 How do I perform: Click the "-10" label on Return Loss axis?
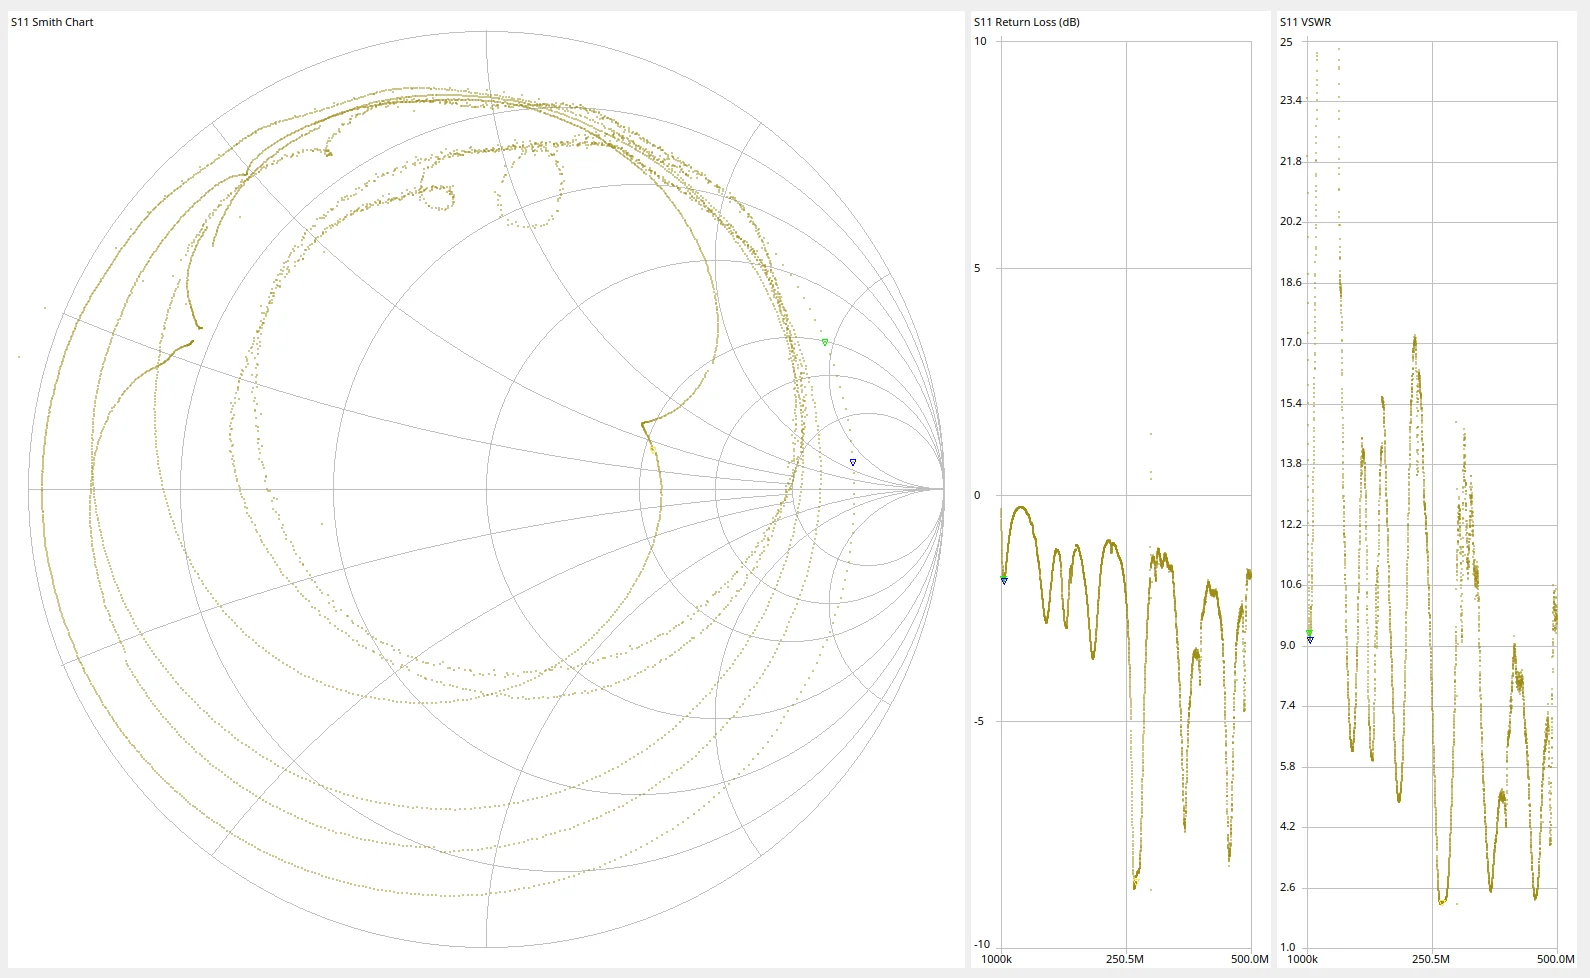(x=982, y=944)
